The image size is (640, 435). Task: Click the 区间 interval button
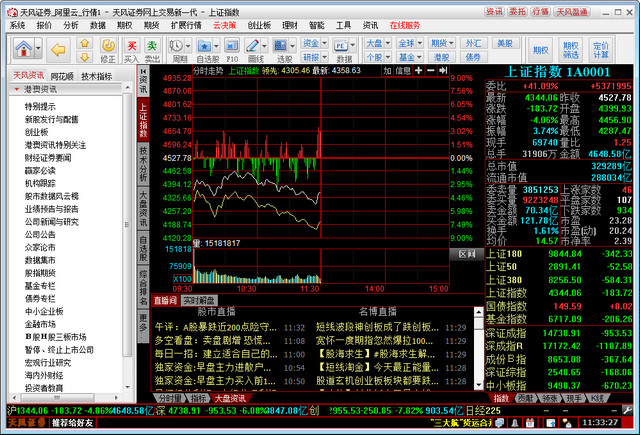click(467, 254)
